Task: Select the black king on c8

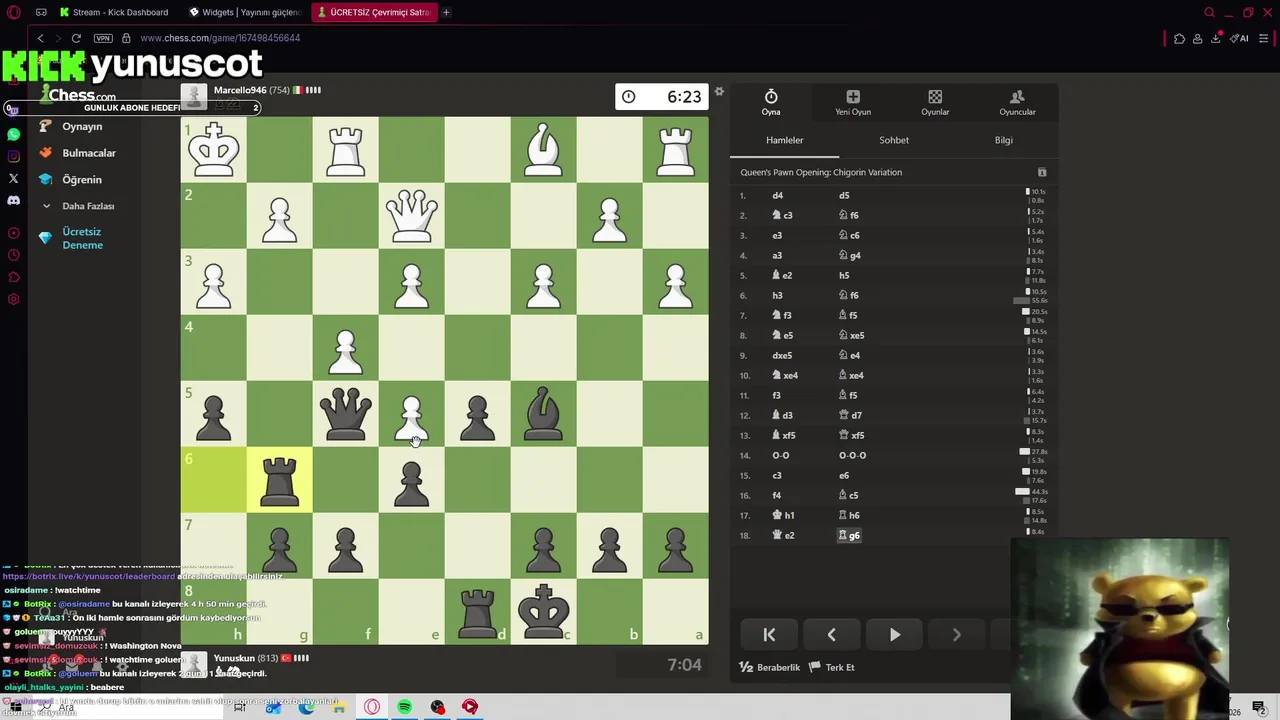Action: (543, 611)
